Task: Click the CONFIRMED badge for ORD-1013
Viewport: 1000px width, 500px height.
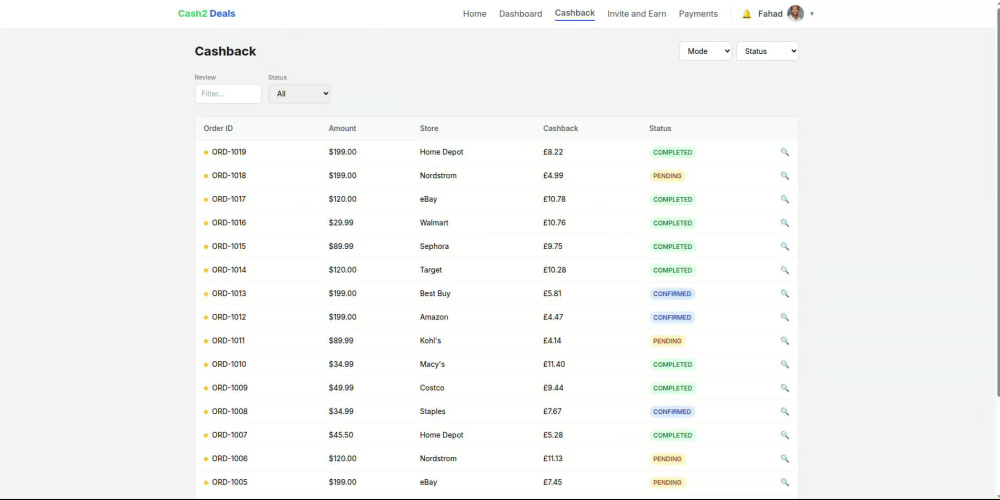Action: [672, 294]
